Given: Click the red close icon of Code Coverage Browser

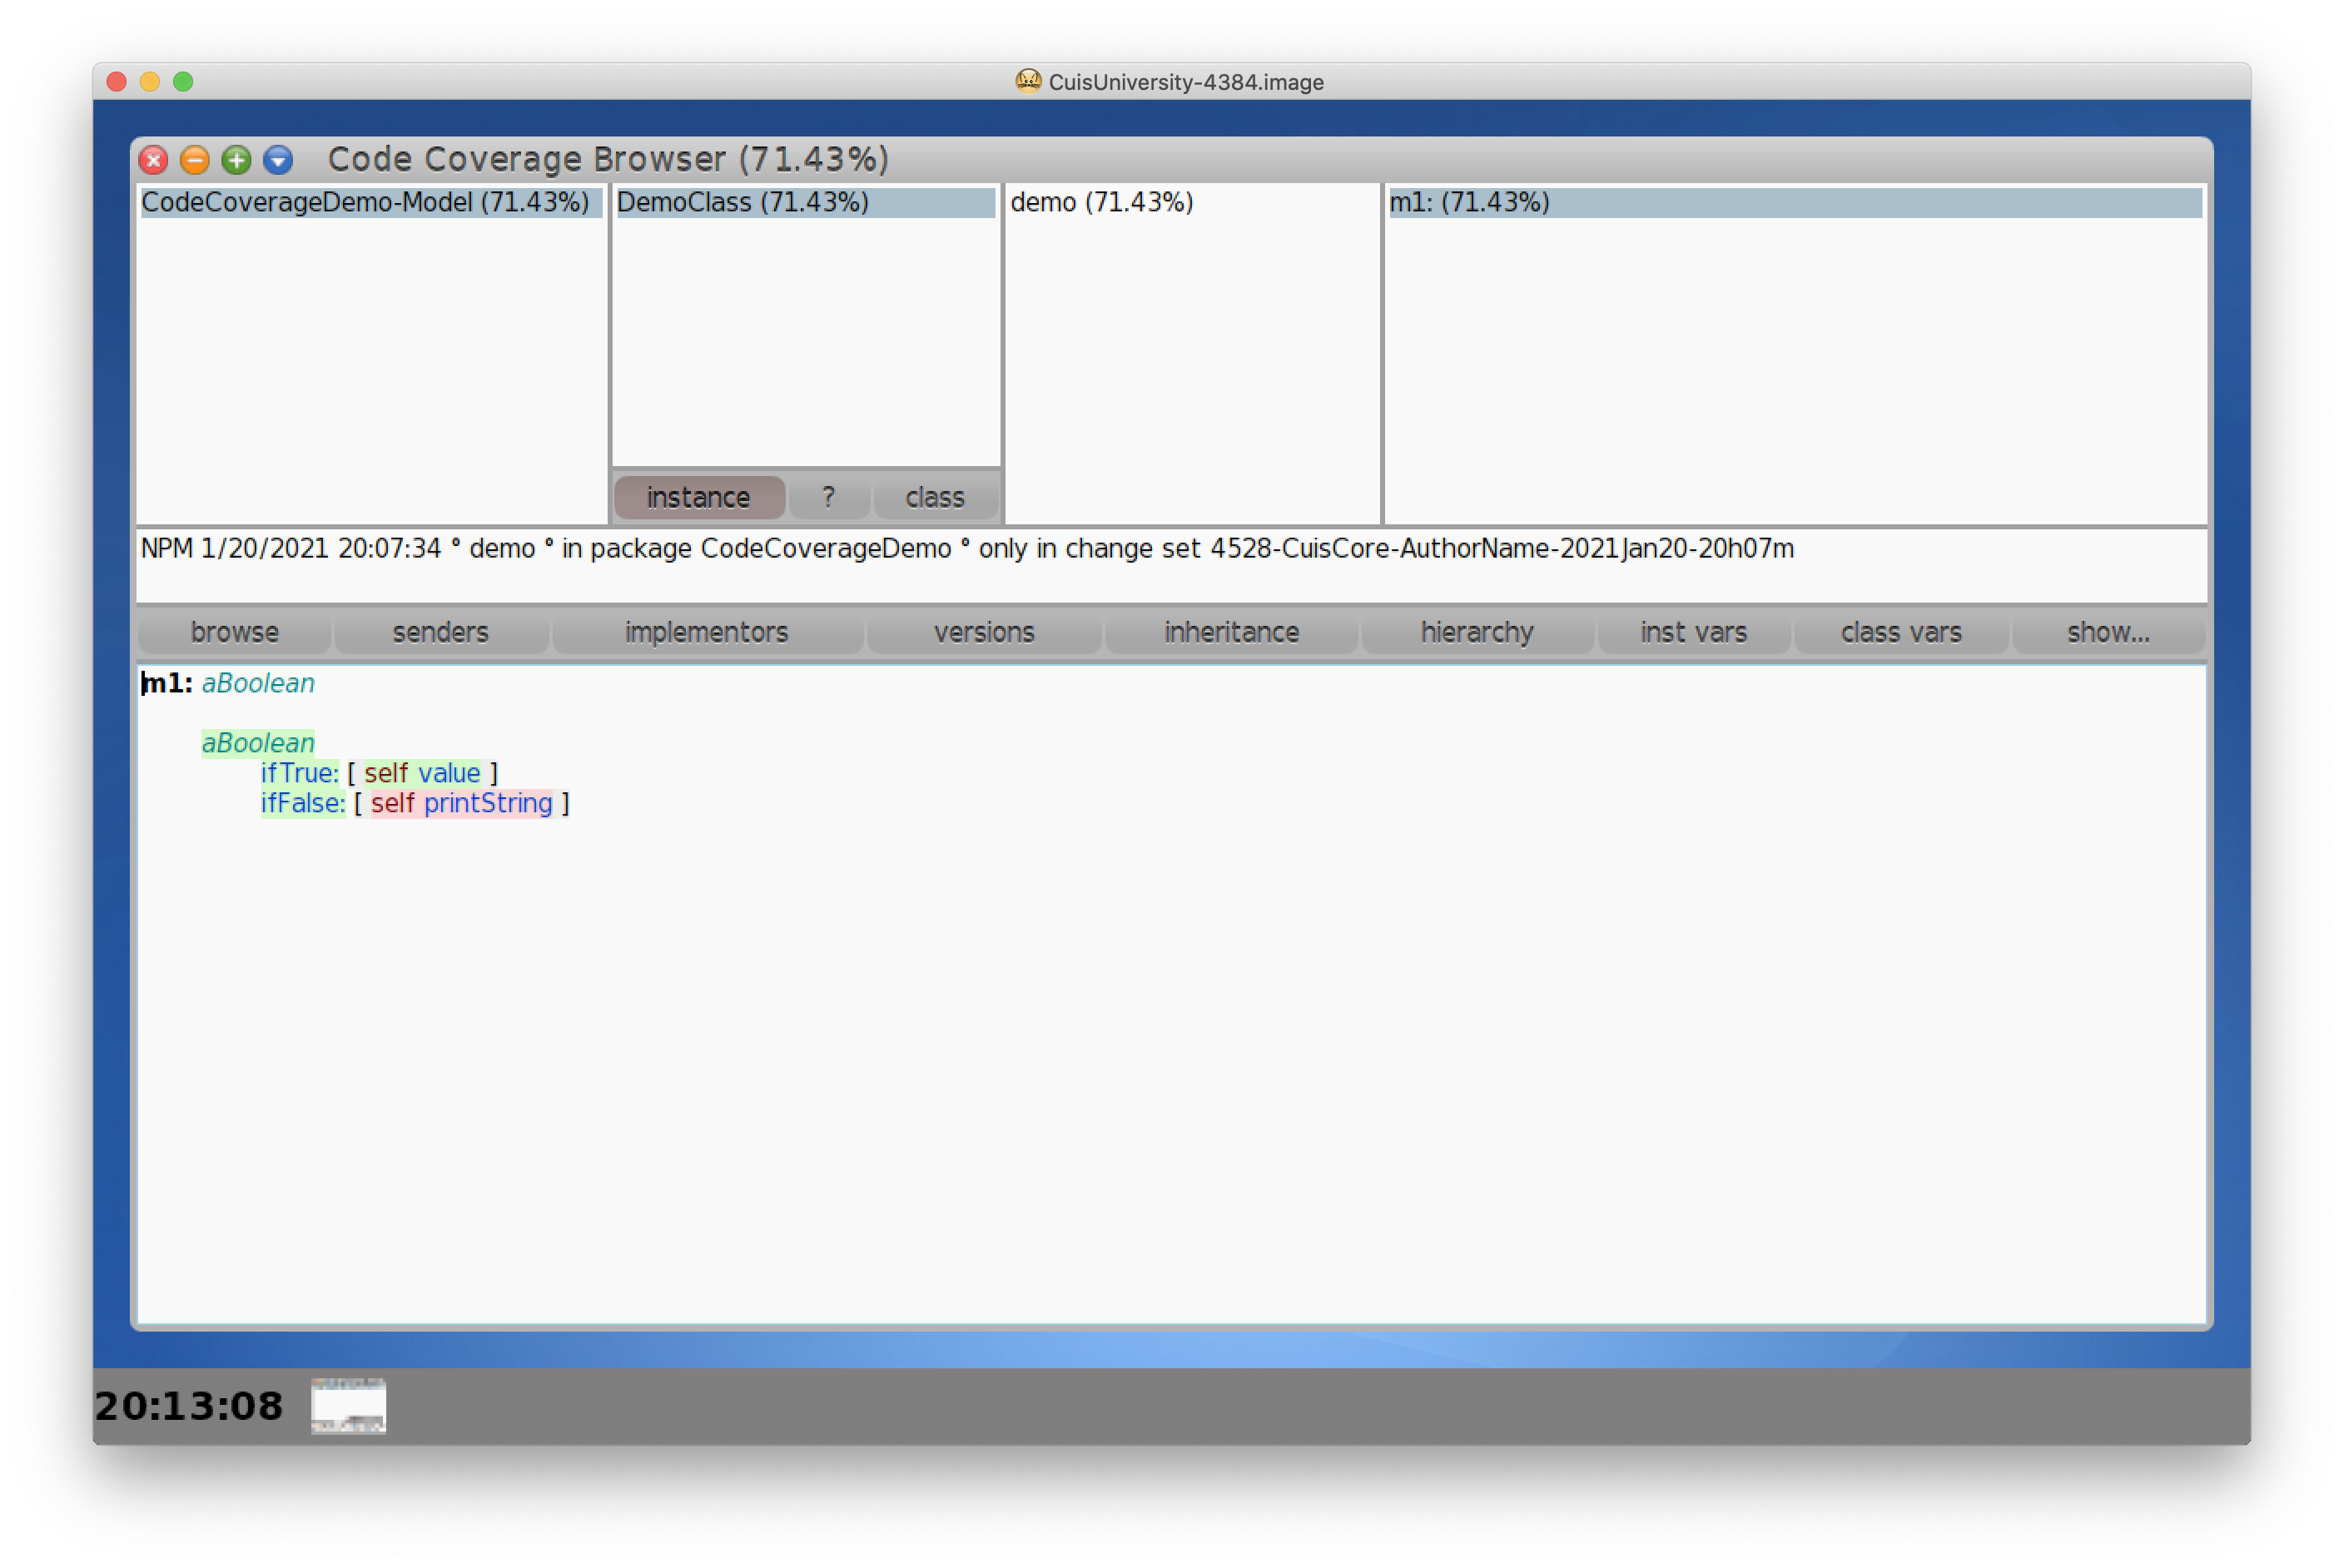Looking at the screenshot, I should click(x=153, y=160).
